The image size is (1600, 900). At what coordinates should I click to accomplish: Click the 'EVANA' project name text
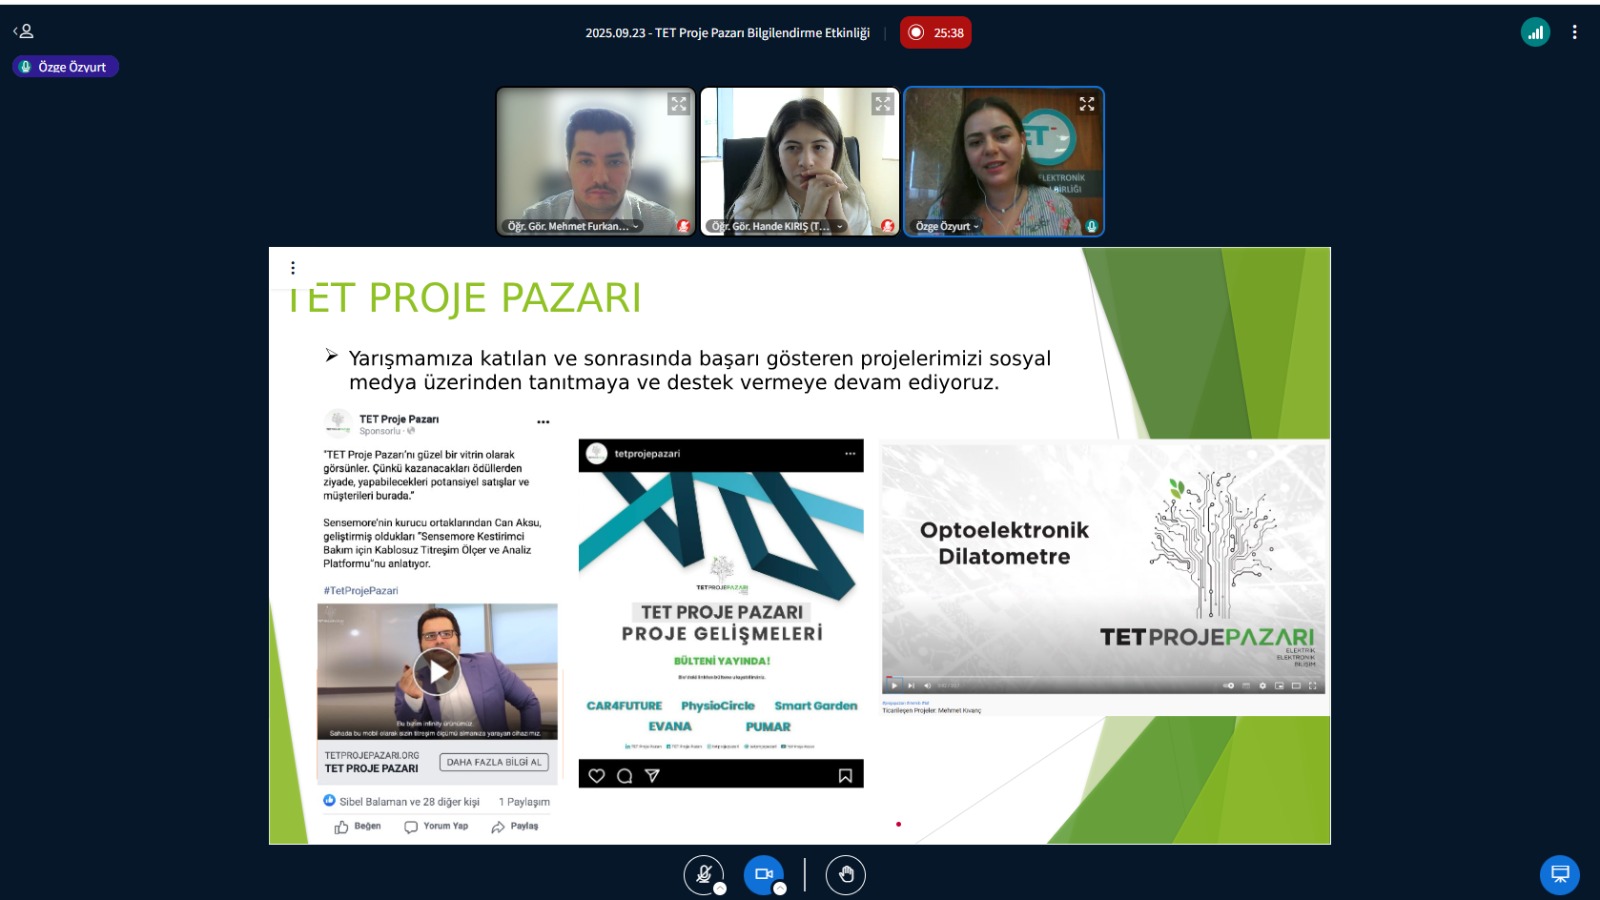(670, 727)
